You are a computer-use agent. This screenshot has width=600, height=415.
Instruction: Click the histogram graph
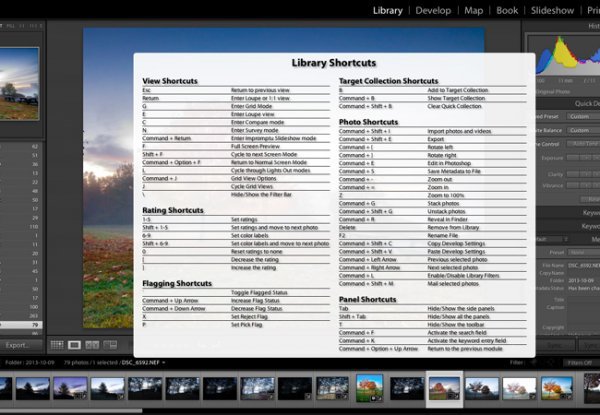pyautogui.click(x=564, y=55)
